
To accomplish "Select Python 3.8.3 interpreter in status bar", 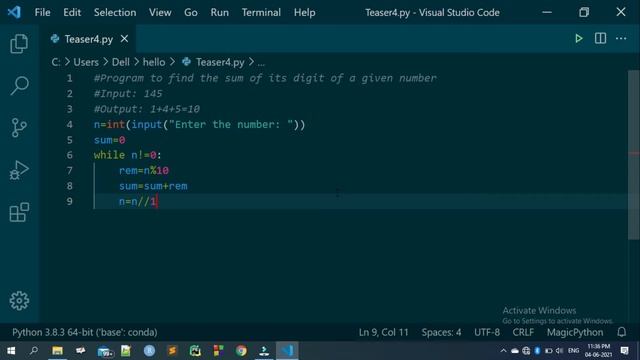I will (84, 332).
